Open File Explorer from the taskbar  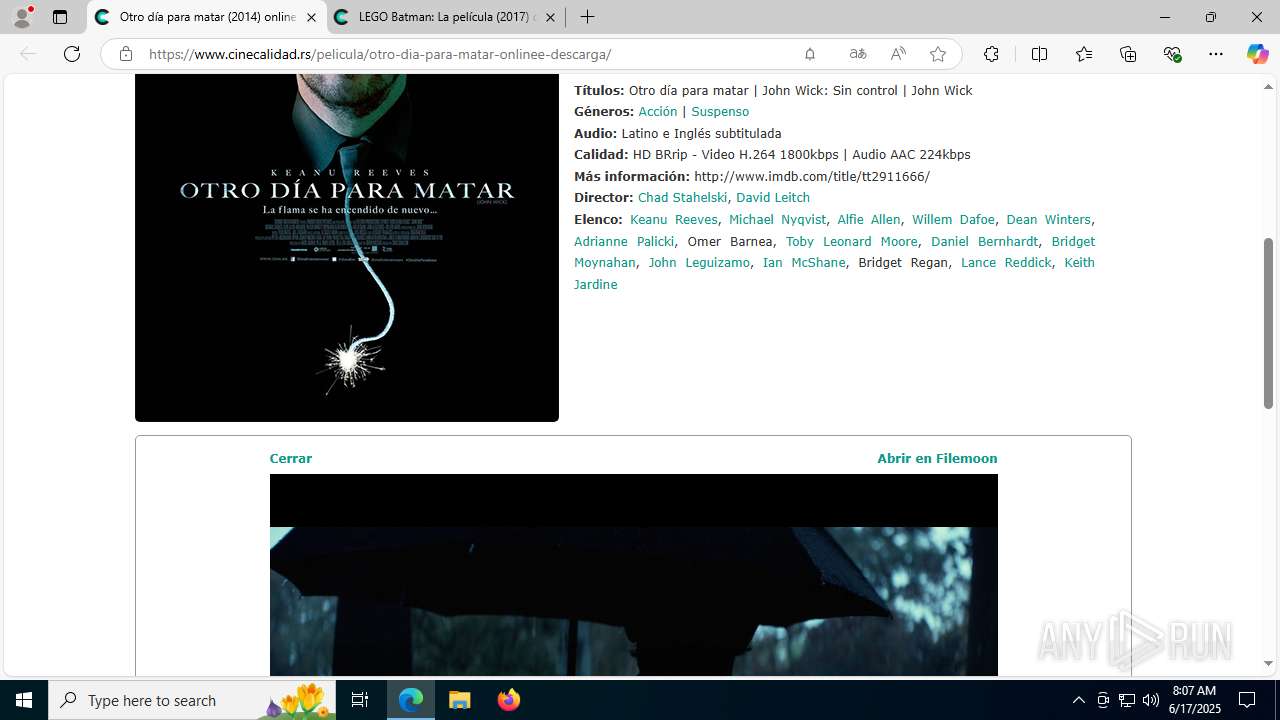pos(459,700)
